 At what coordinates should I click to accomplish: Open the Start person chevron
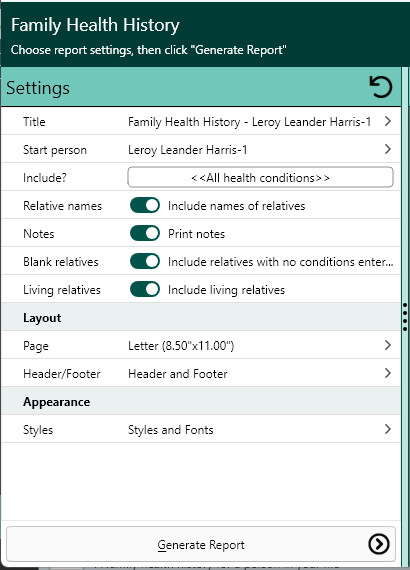(x=388, y=149)
